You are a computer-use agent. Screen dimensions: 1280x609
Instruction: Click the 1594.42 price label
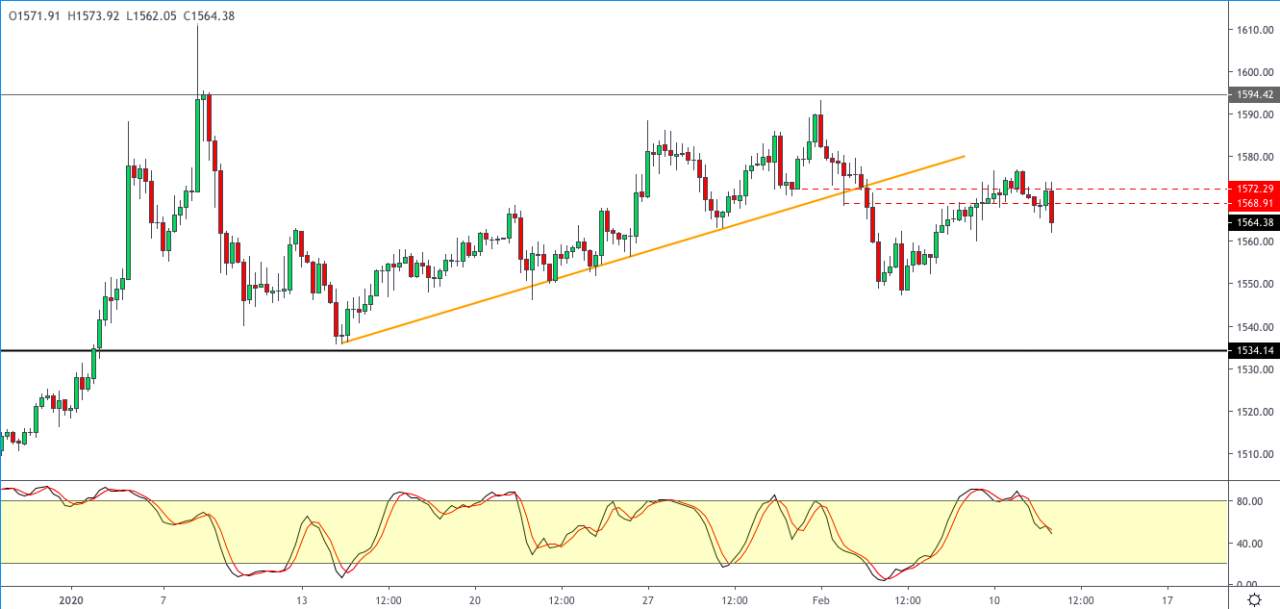tap(1254, 94)
